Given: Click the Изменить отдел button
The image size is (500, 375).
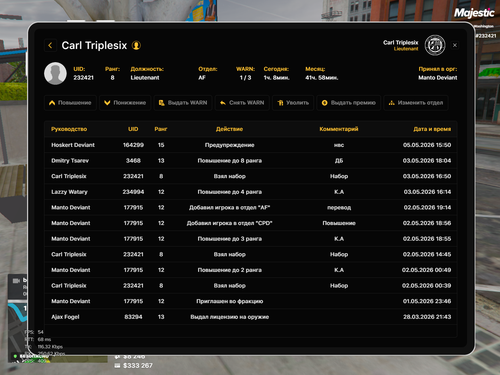Looking at the screenshot, I should pos(416,103).
